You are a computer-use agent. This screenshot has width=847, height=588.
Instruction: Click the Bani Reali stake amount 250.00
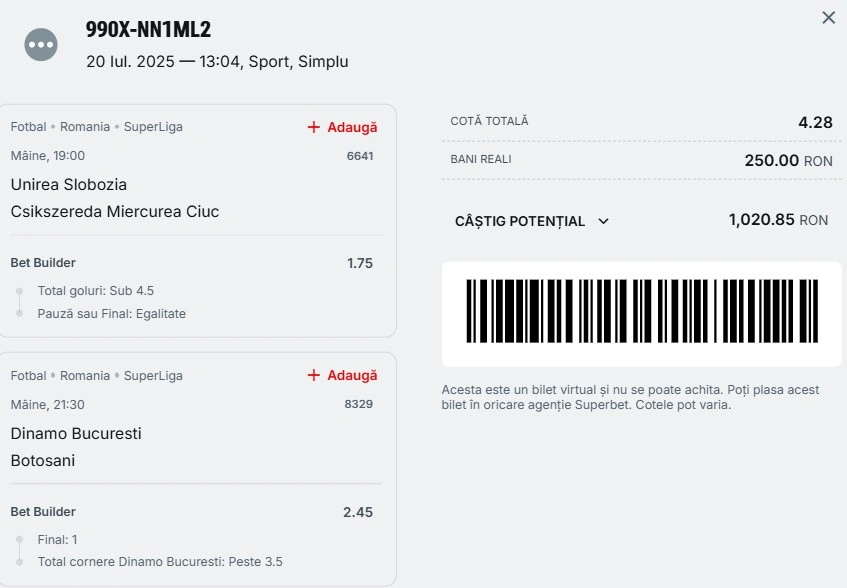click(771, 160)
